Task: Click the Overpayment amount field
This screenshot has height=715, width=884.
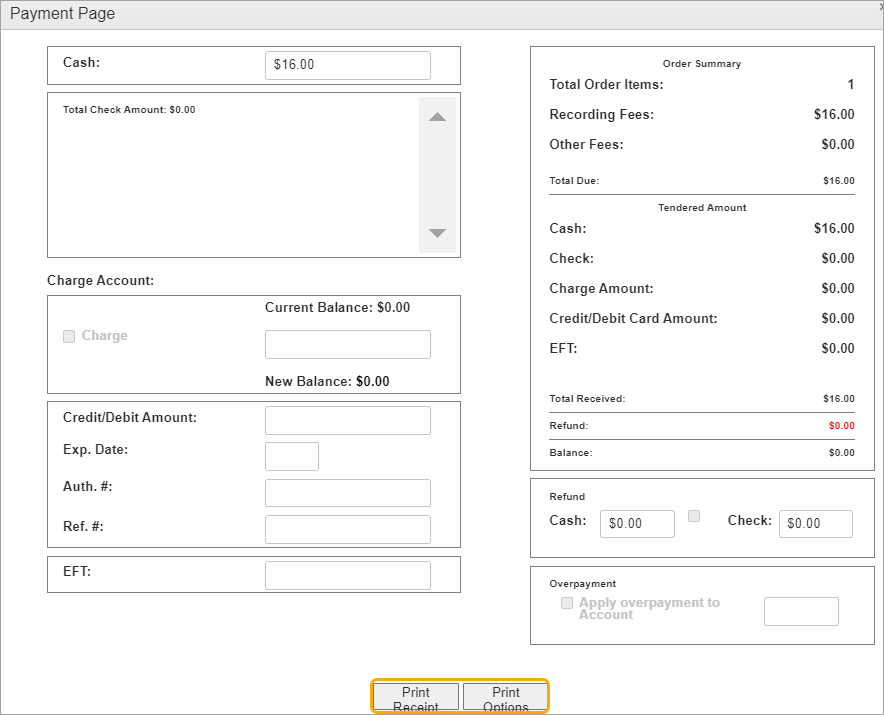Action: pos(800,611)
